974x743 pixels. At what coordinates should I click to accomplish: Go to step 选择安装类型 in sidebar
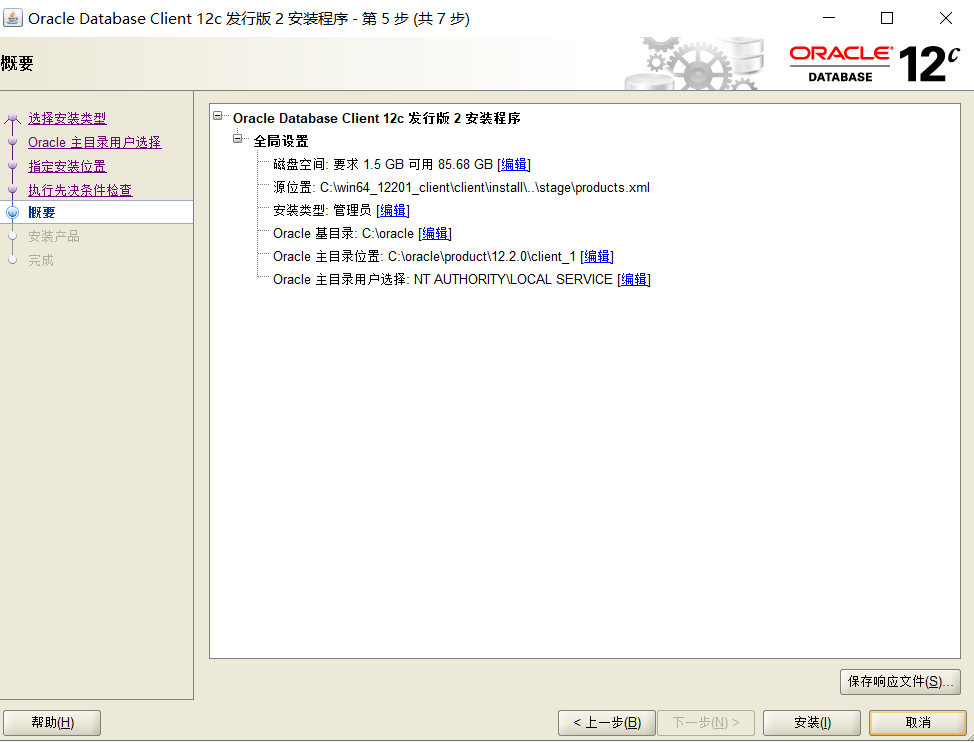pyautogui.click(x=67, y=118)
